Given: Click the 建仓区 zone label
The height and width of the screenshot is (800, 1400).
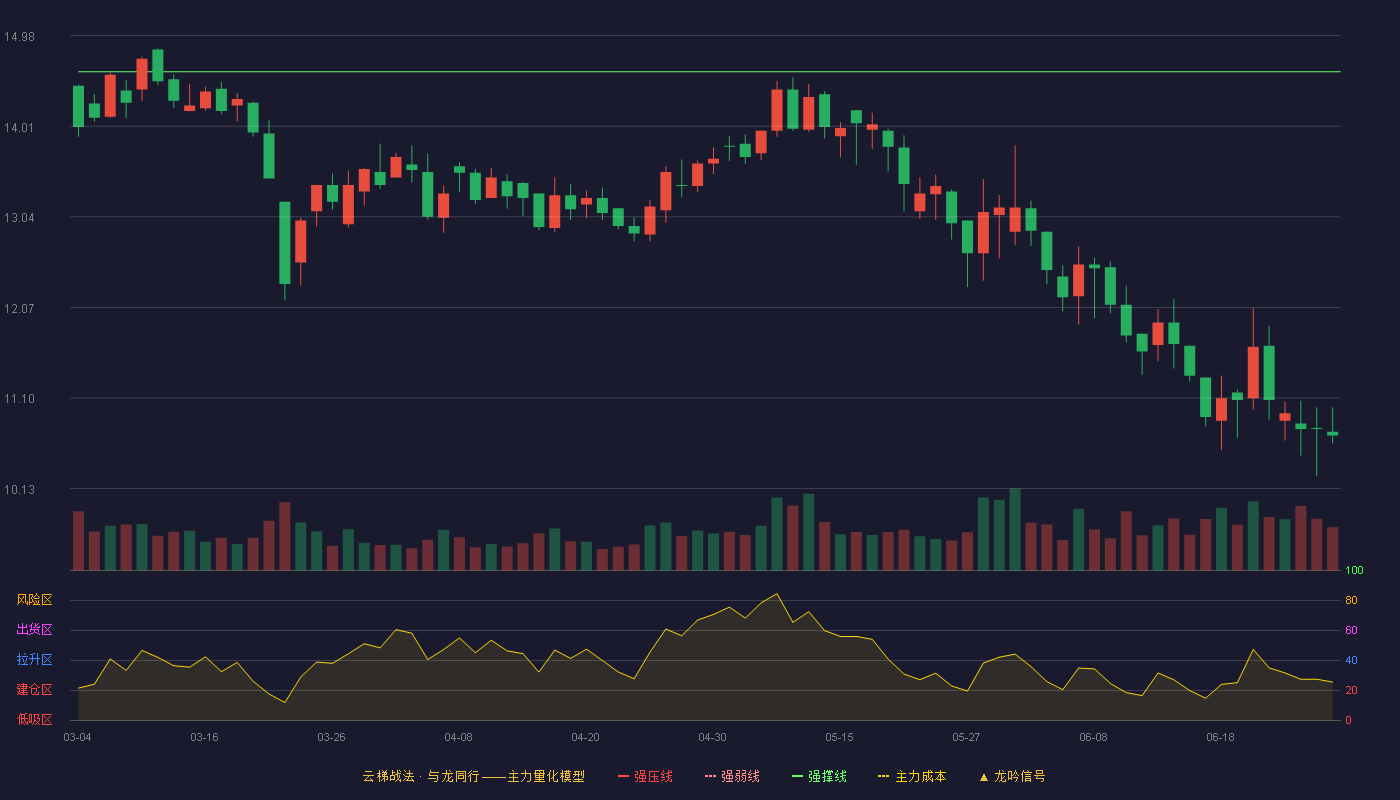Looking at the screenshot, I should pyautogui.click(x=34, y=690).
